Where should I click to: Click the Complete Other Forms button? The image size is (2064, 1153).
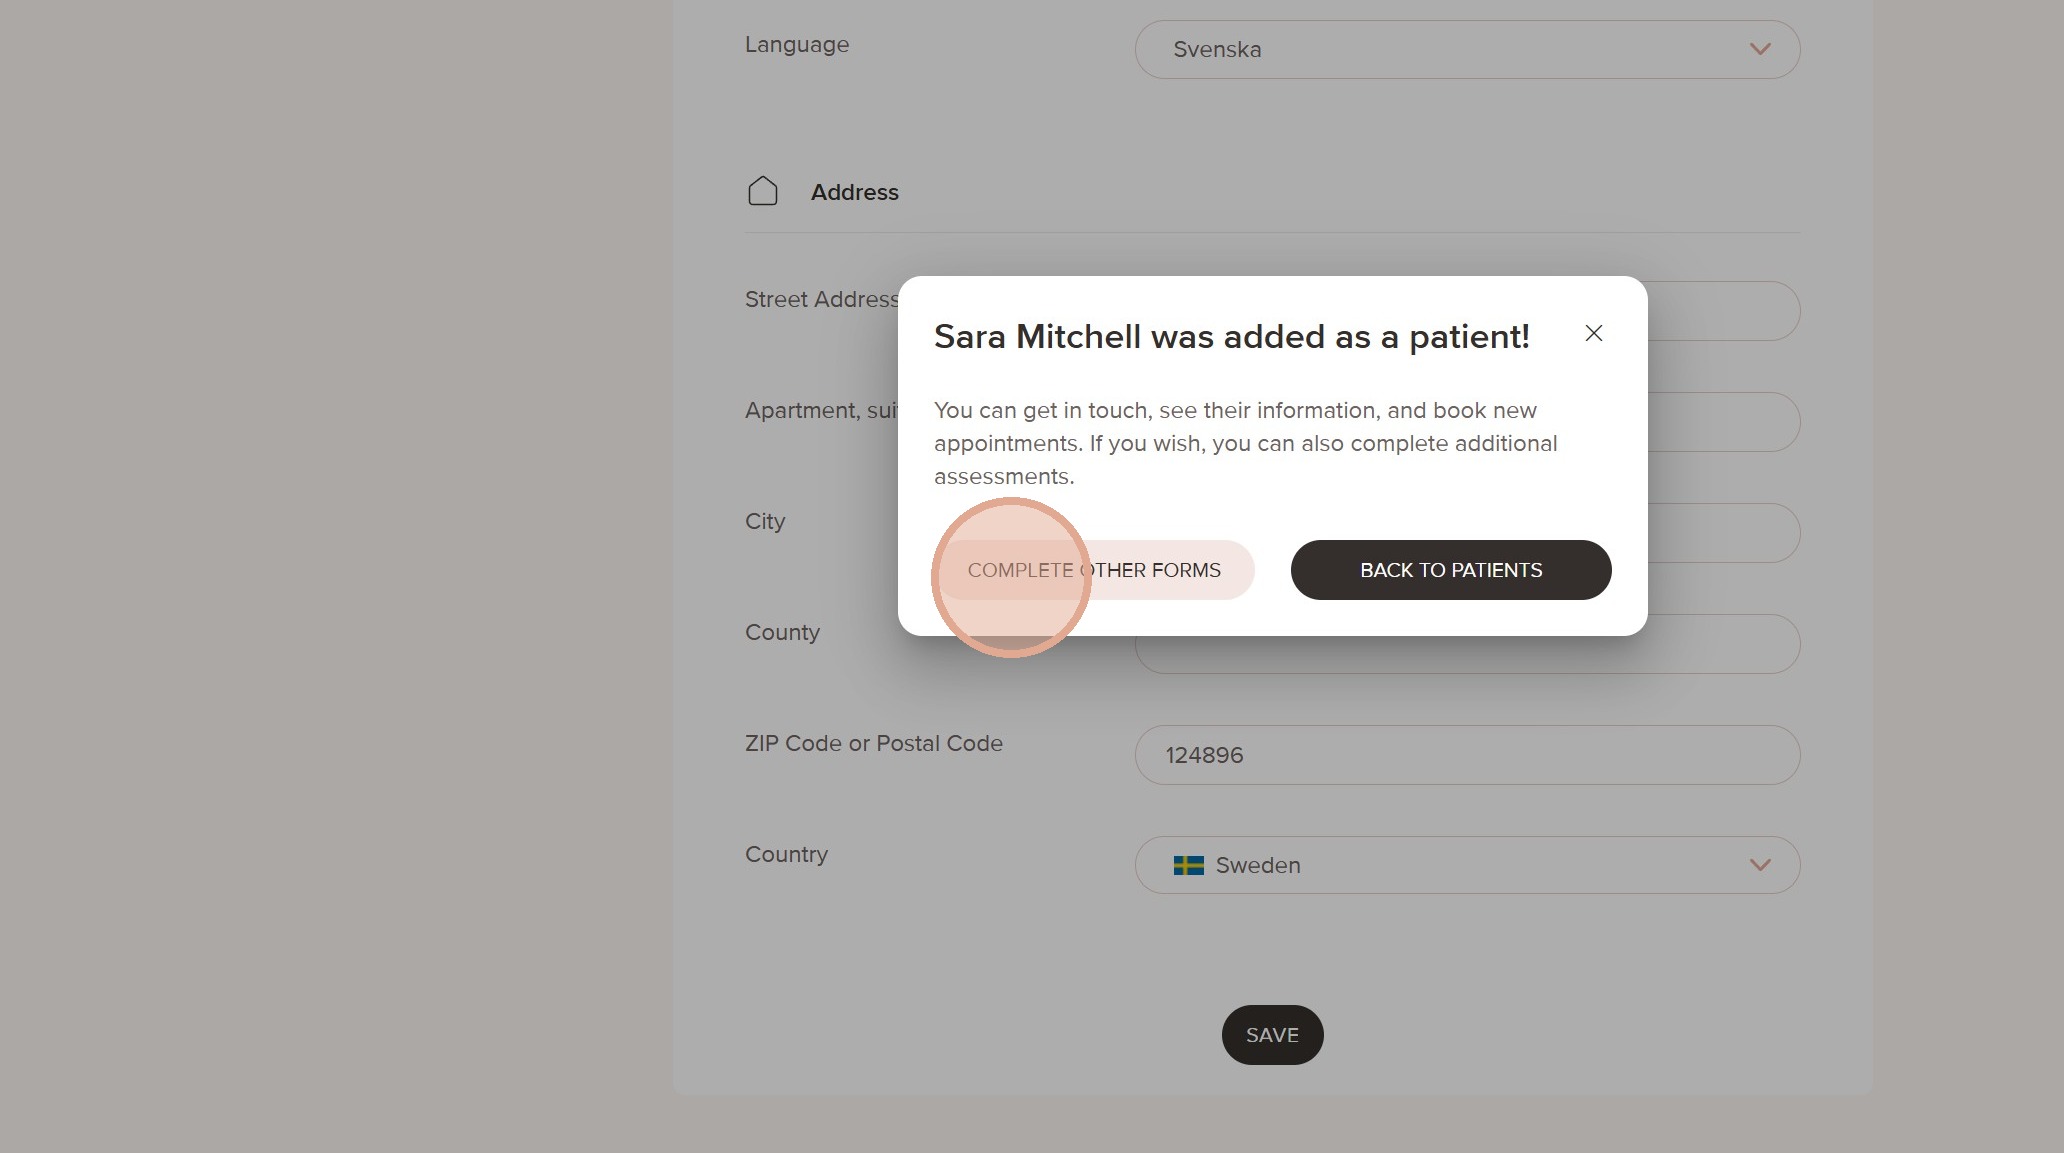tap(1095, 570)
